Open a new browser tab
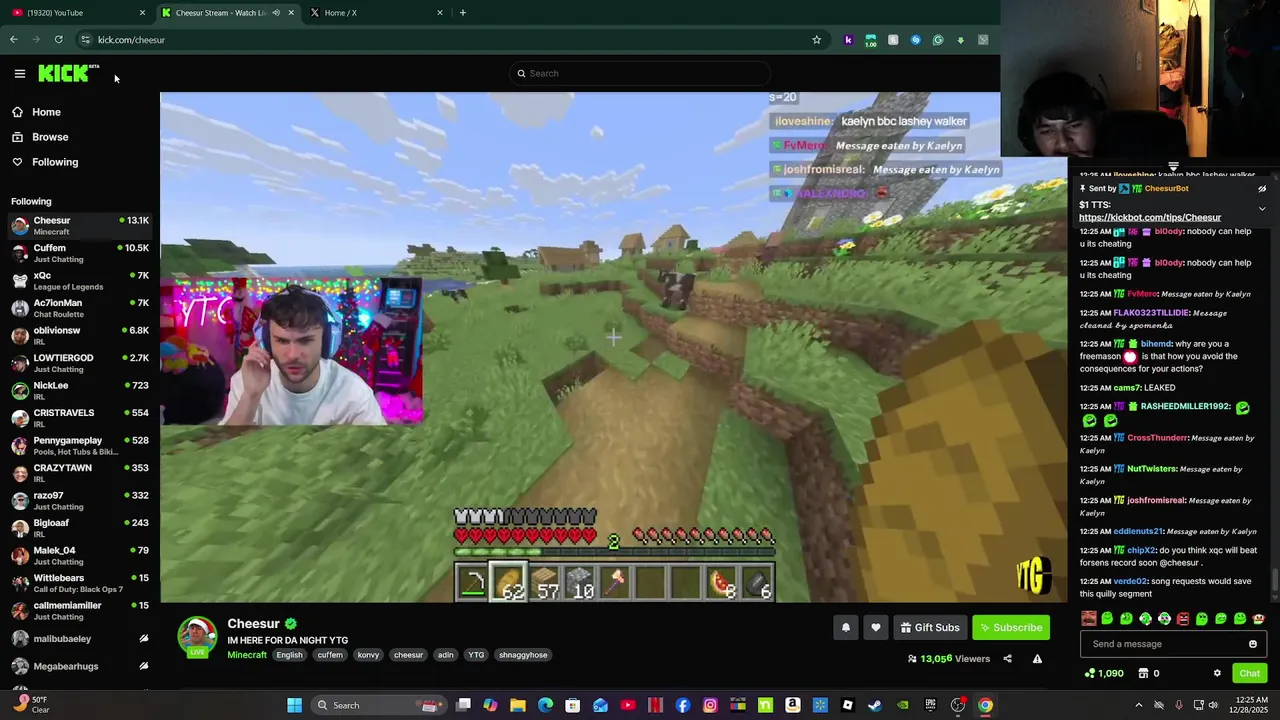The image size is (1280, 720). pyautogui.click(x=462, y=12)
